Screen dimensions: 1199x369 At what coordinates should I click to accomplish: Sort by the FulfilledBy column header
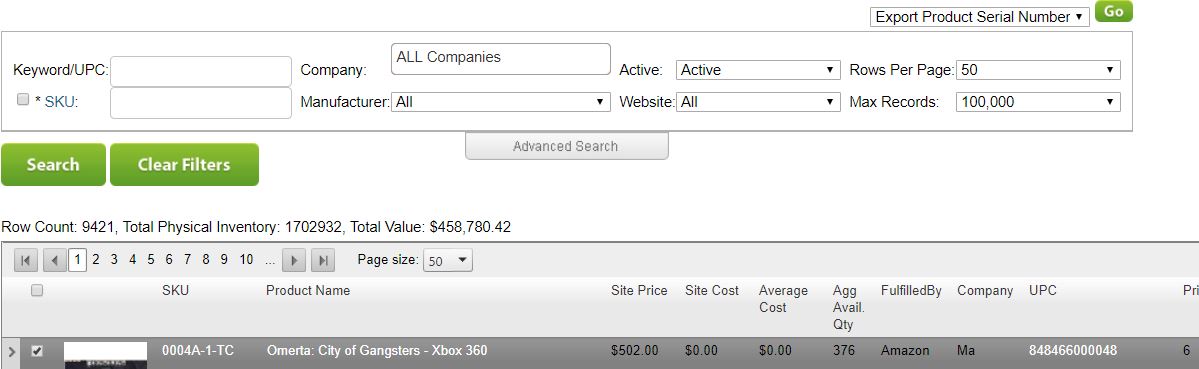(x=911, y=290)
